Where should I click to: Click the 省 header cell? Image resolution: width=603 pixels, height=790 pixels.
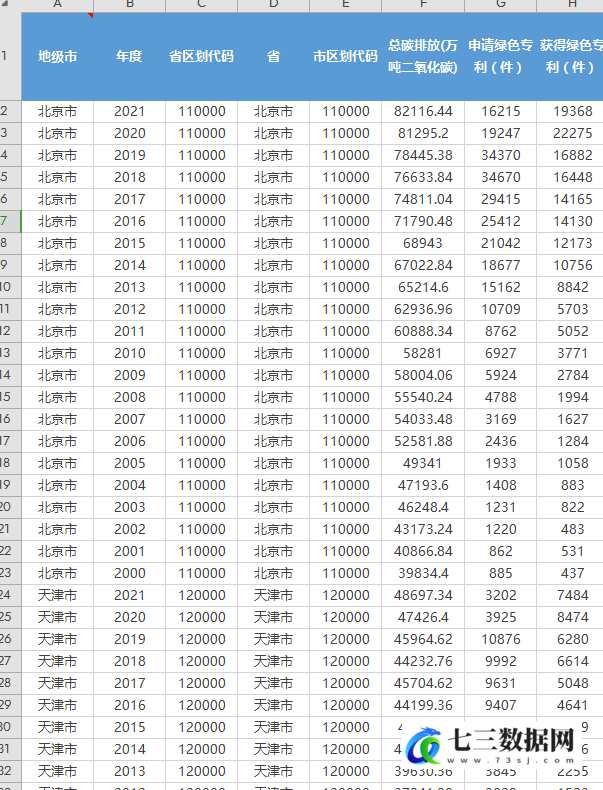274,56
